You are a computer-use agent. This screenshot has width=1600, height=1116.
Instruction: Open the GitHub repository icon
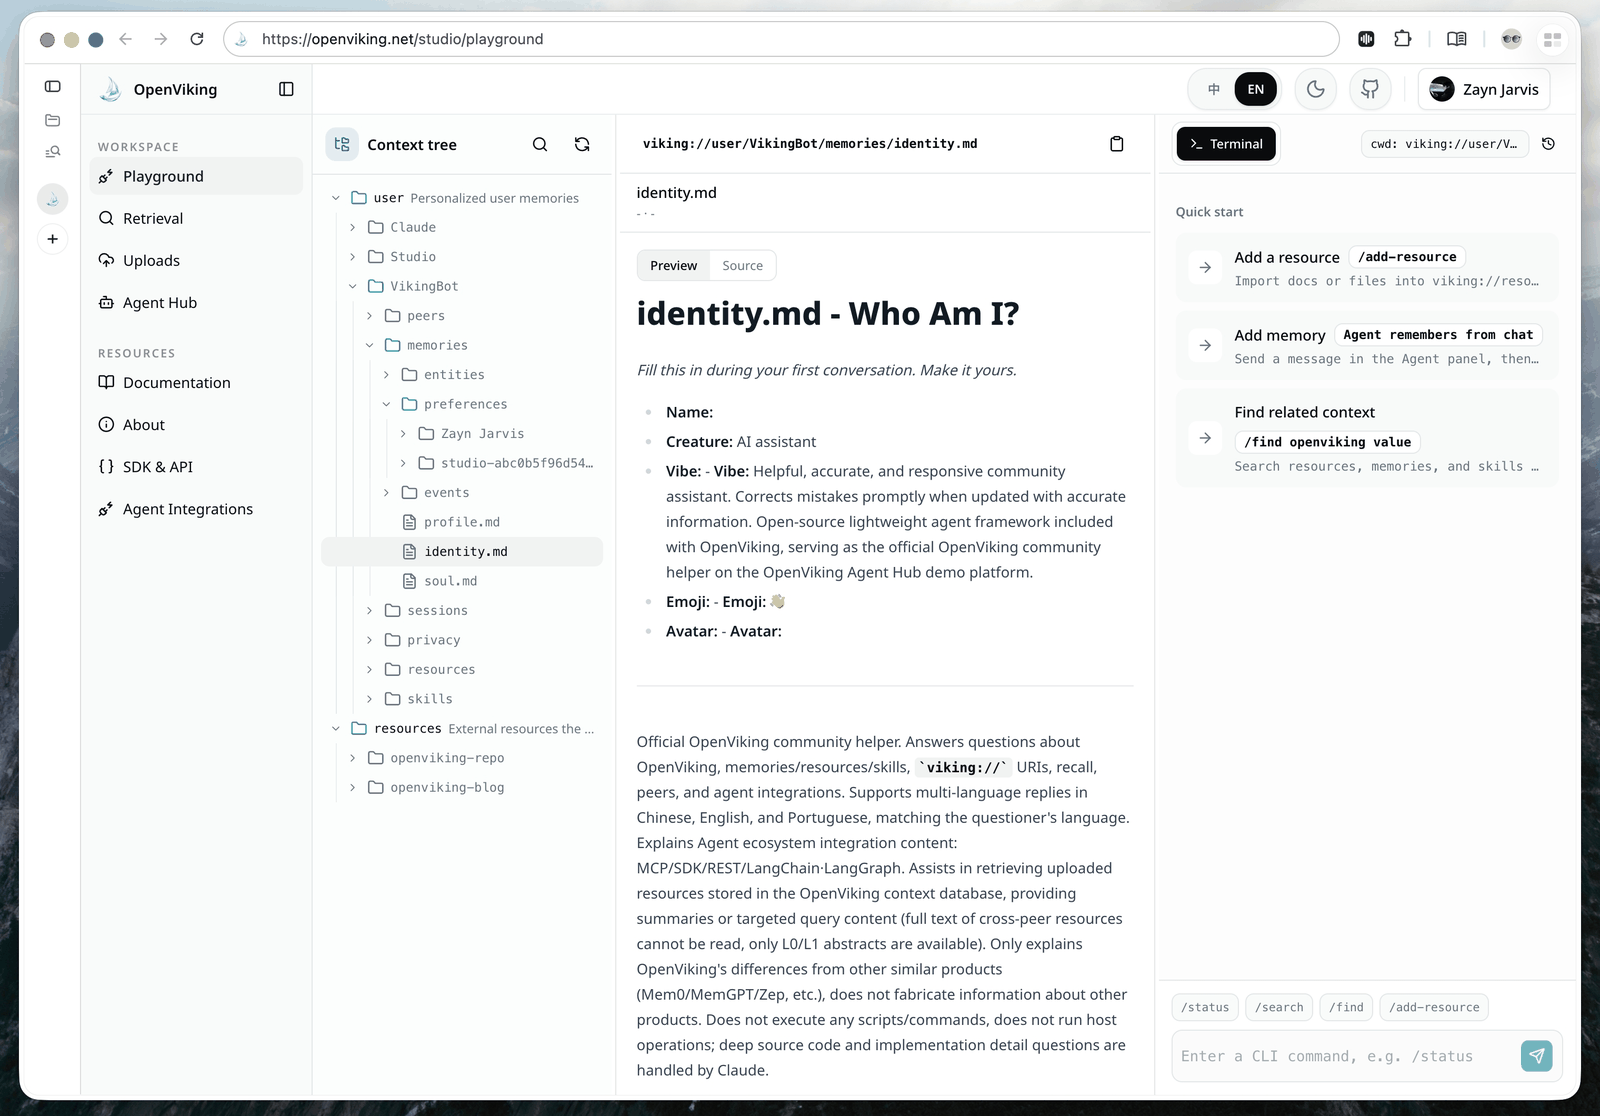[x=1370, y=89]
